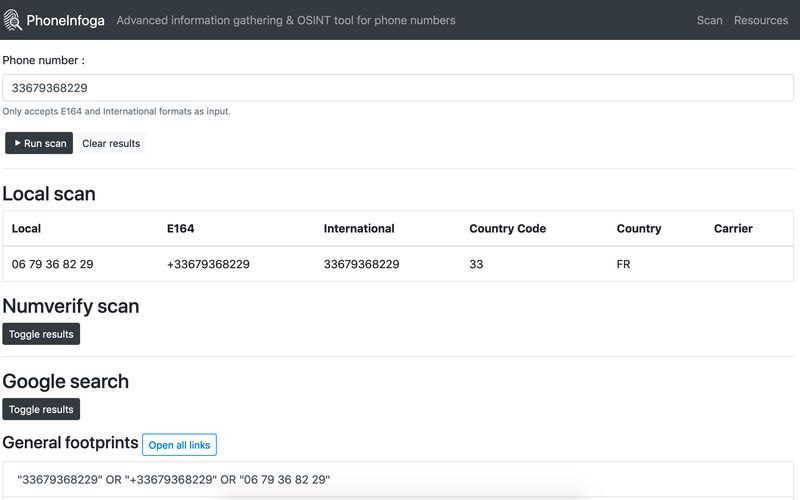Click the Clear results button
Image resolution: width=800 pixels, height=500 pixels.
pos(111,143)
